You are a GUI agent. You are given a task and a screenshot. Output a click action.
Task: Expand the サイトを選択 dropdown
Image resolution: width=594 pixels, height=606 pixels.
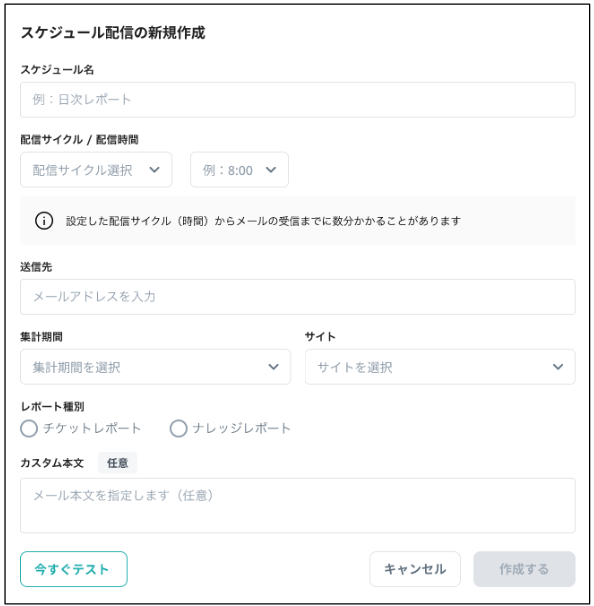tap(440, 367)
